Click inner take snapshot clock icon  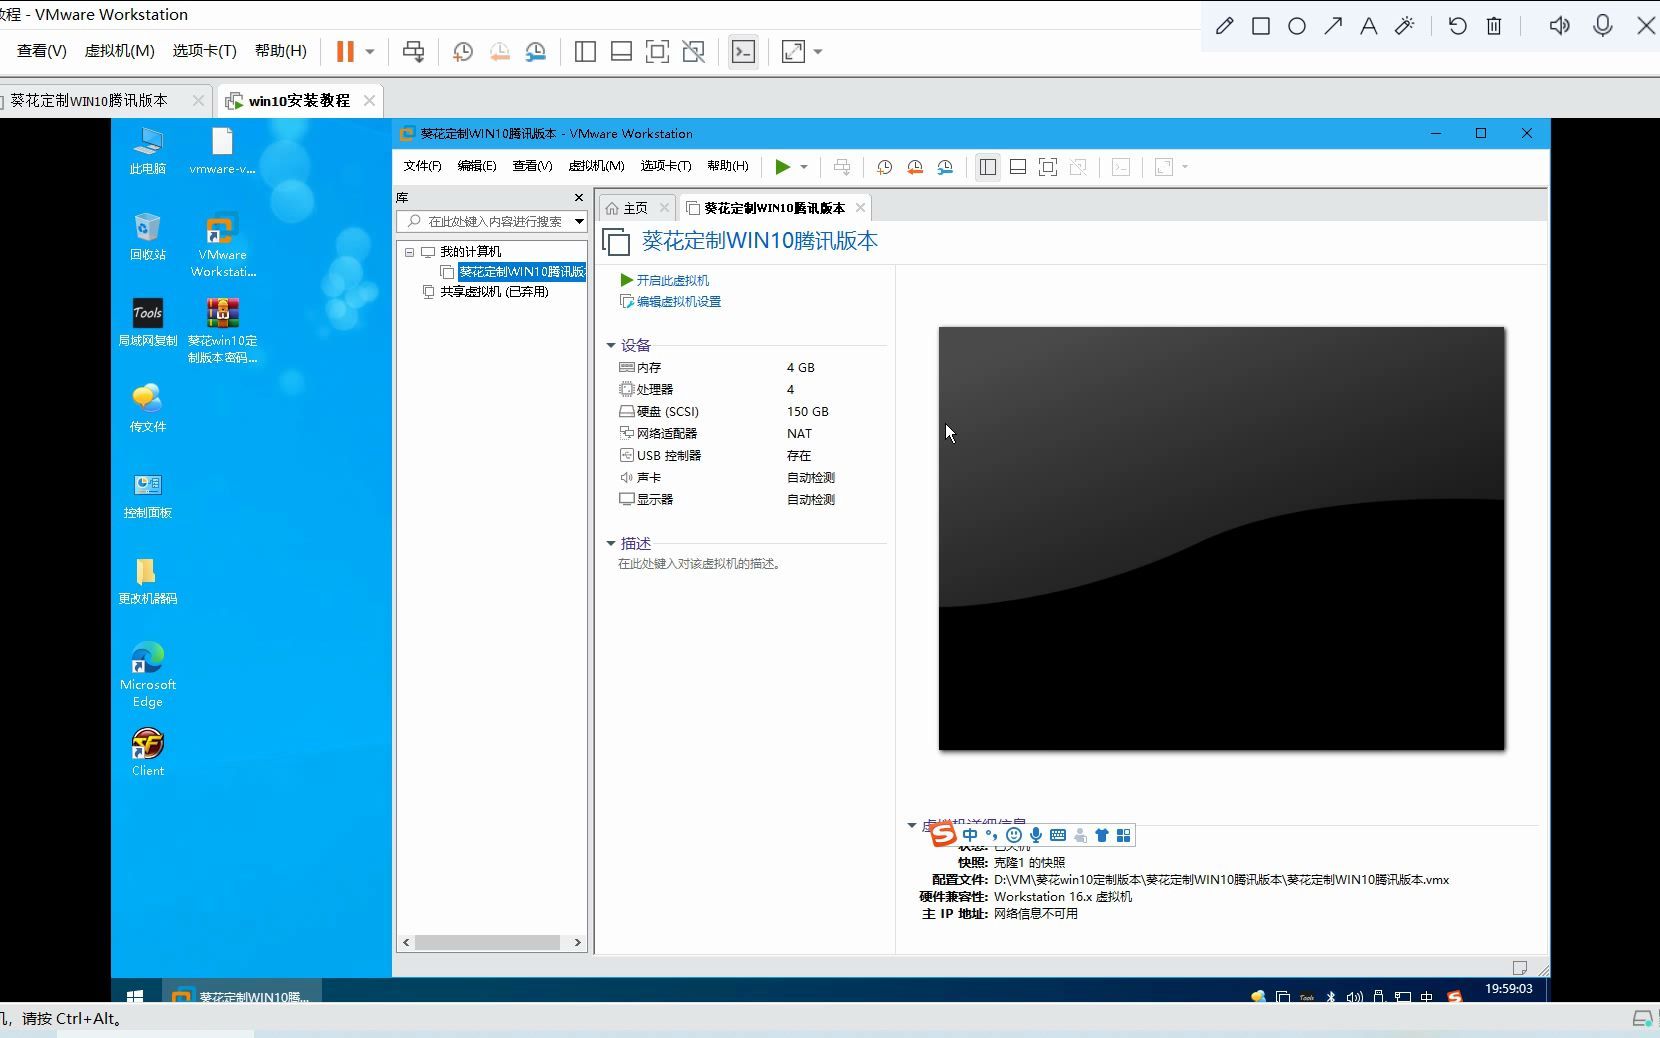click(884, 167)
